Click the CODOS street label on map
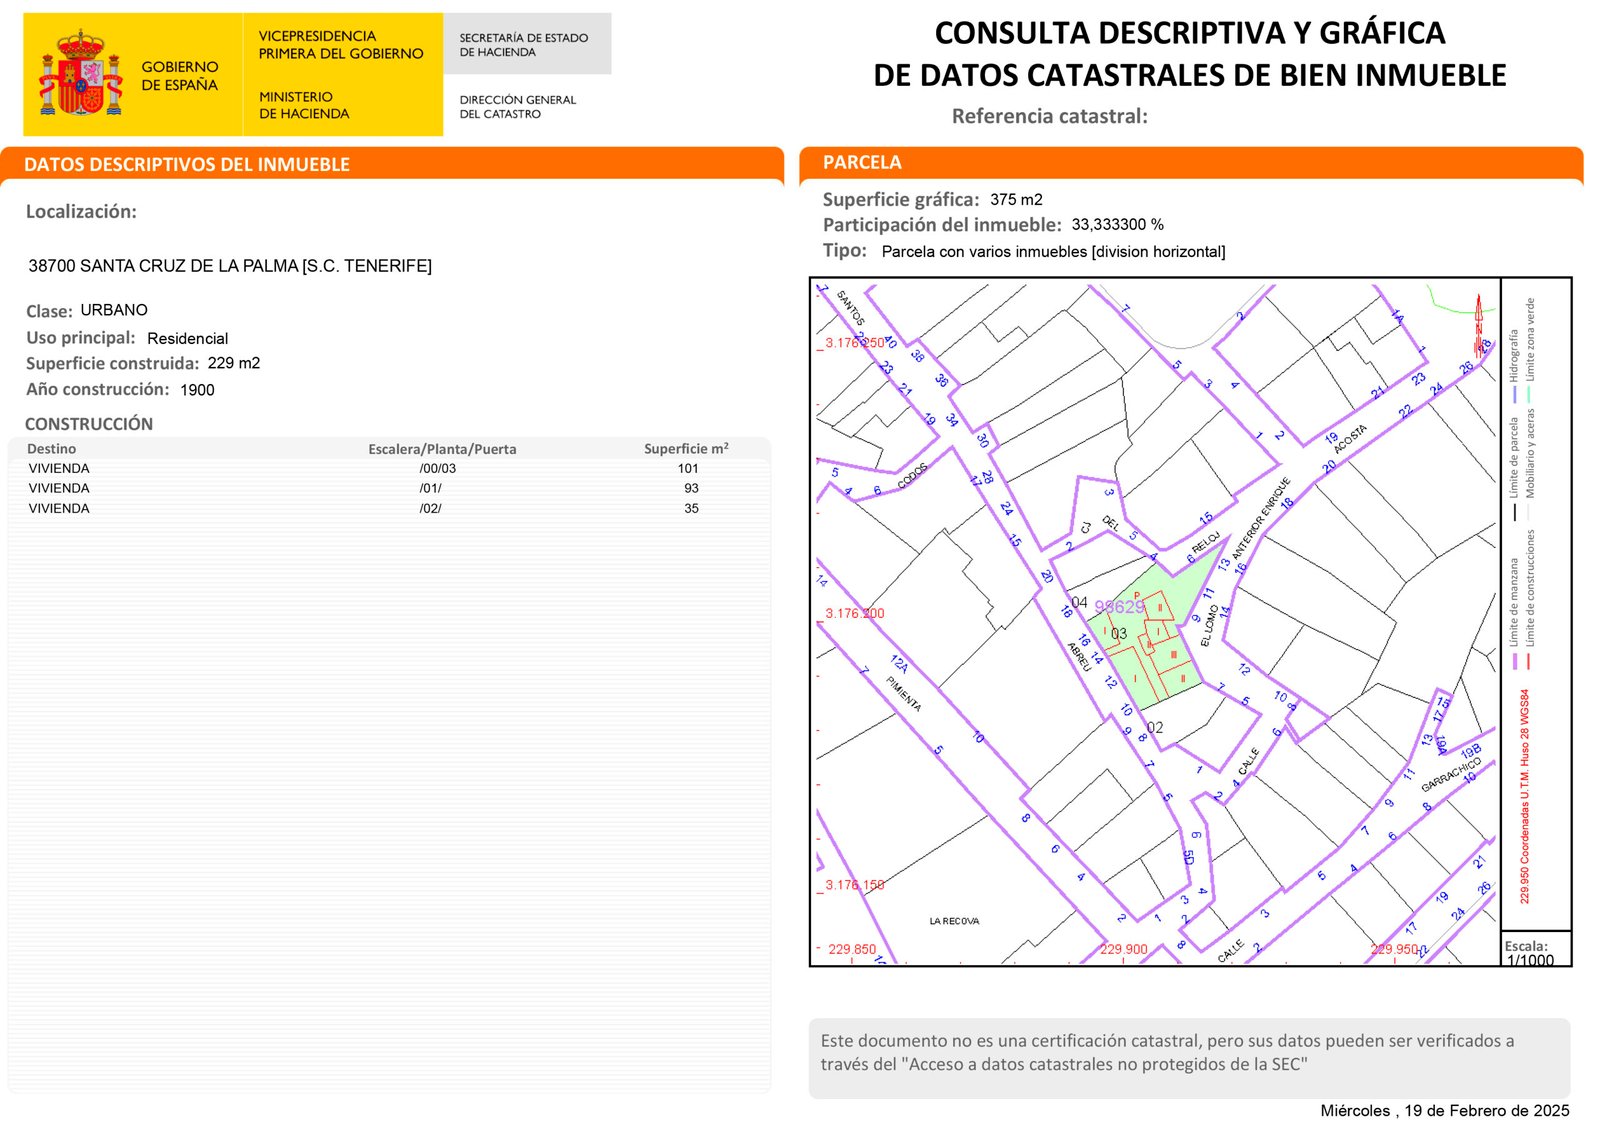This screenshot has height=1138, width=1600. (912, 476)
